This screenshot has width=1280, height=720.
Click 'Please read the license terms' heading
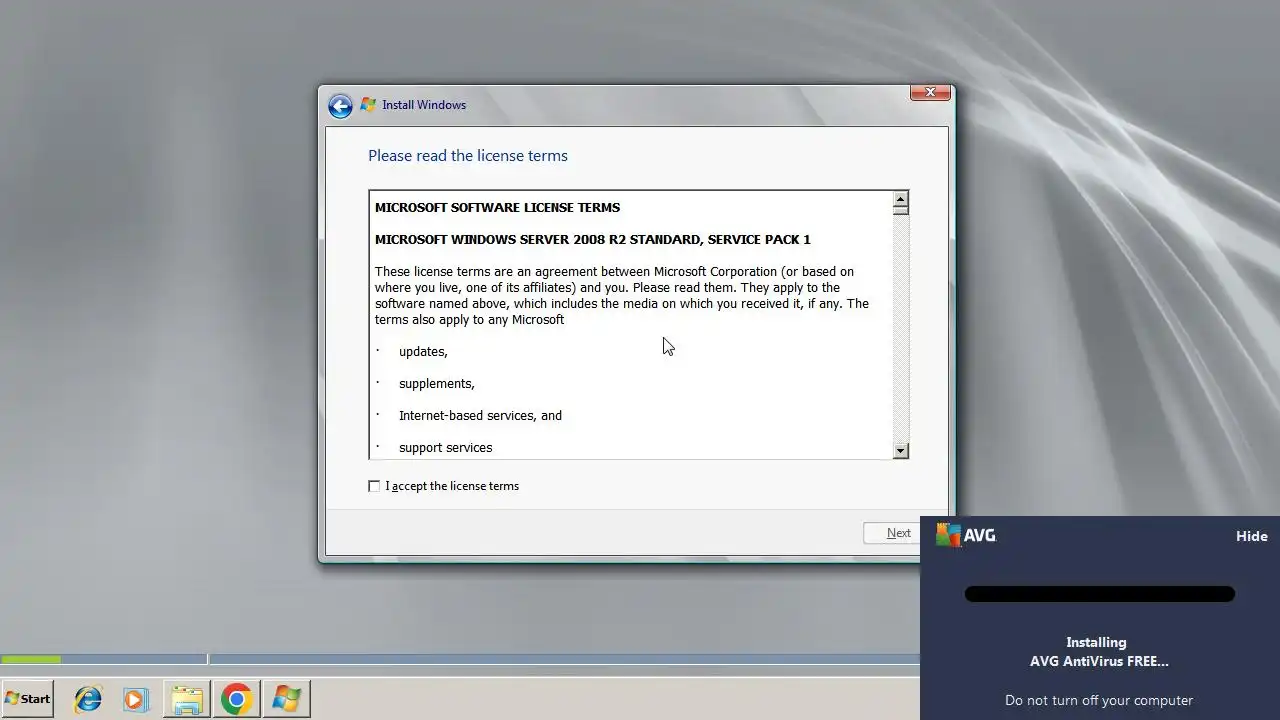pos(468,156)
